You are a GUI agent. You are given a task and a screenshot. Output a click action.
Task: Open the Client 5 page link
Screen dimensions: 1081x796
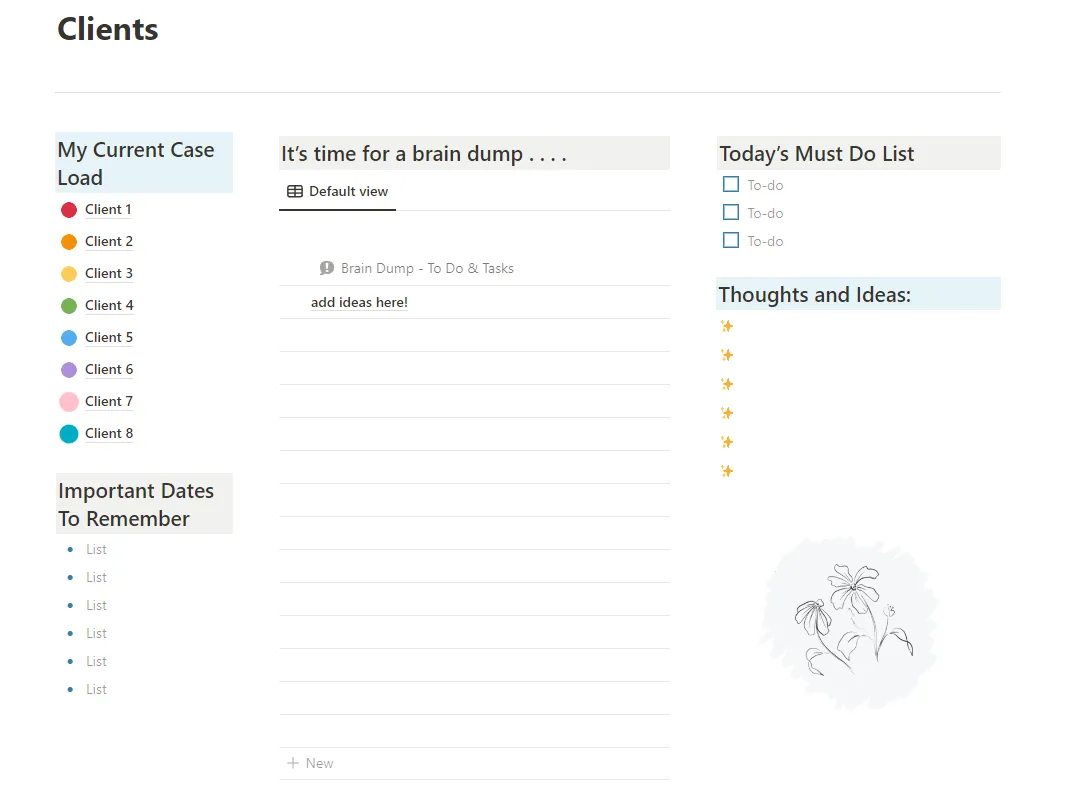[x=109, y=338]
